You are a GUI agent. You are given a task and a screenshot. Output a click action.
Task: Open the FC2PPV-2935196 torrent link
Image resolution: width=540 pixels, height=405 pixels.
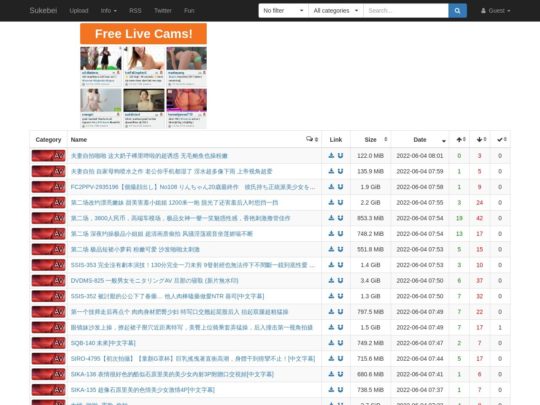click(x=193, y=187)
